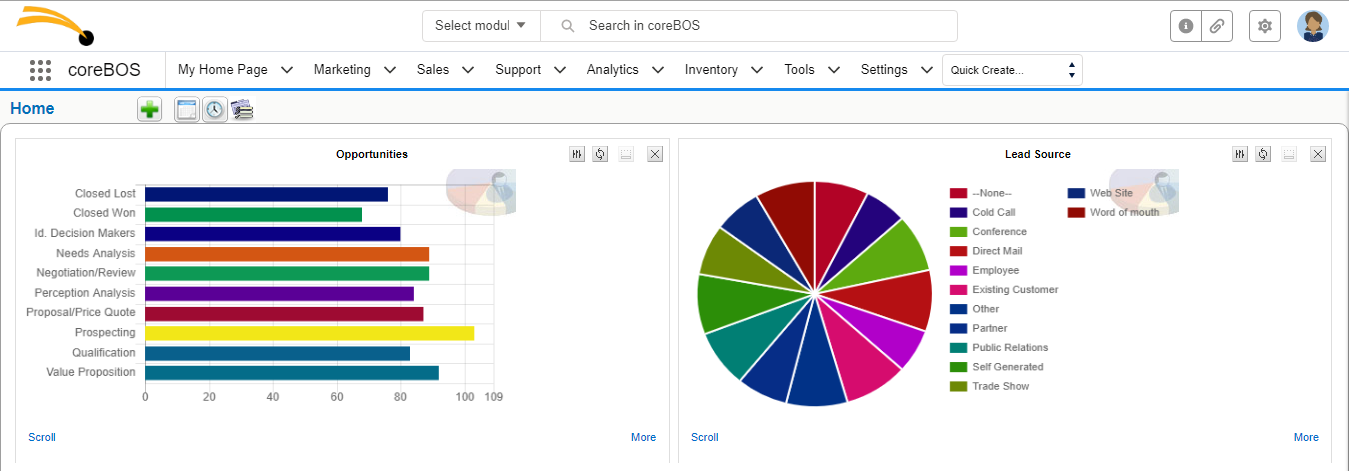The width and height of the screenshot is (1349, 471).
Task: Close the Opportunities widget
Action: click(655, 154)
